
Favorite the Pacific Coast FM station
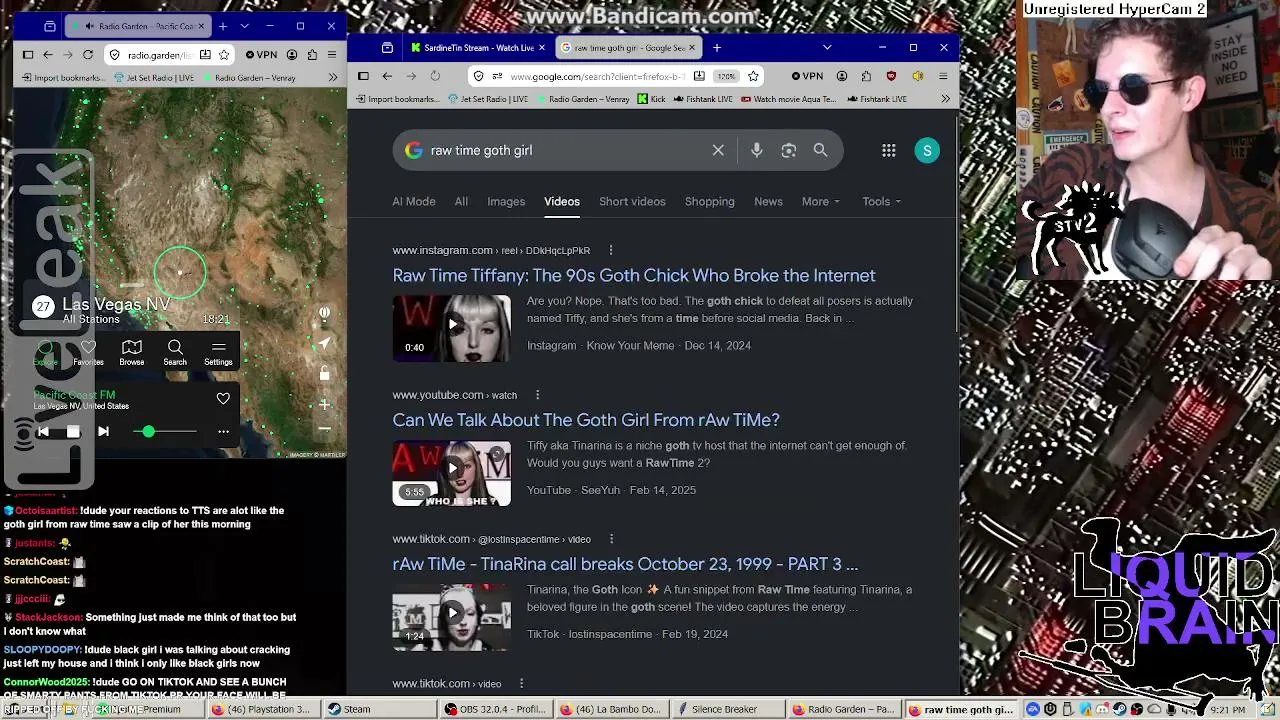pyautogui.click(x=223, y=399)
